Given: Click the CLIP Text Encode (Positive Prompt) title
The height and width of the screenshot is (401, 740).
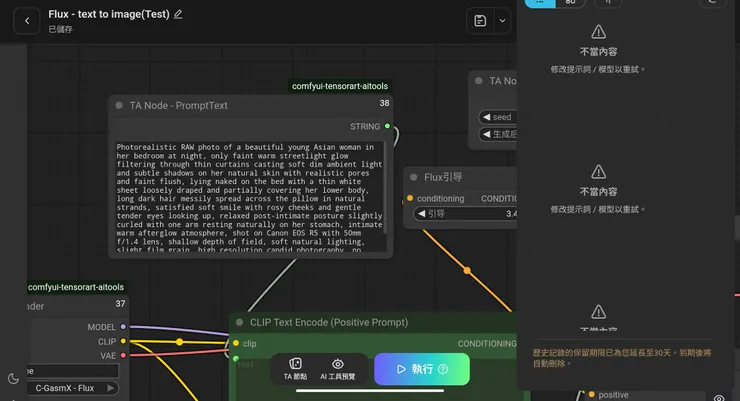Looking at the screenshot, I should 329,322.
